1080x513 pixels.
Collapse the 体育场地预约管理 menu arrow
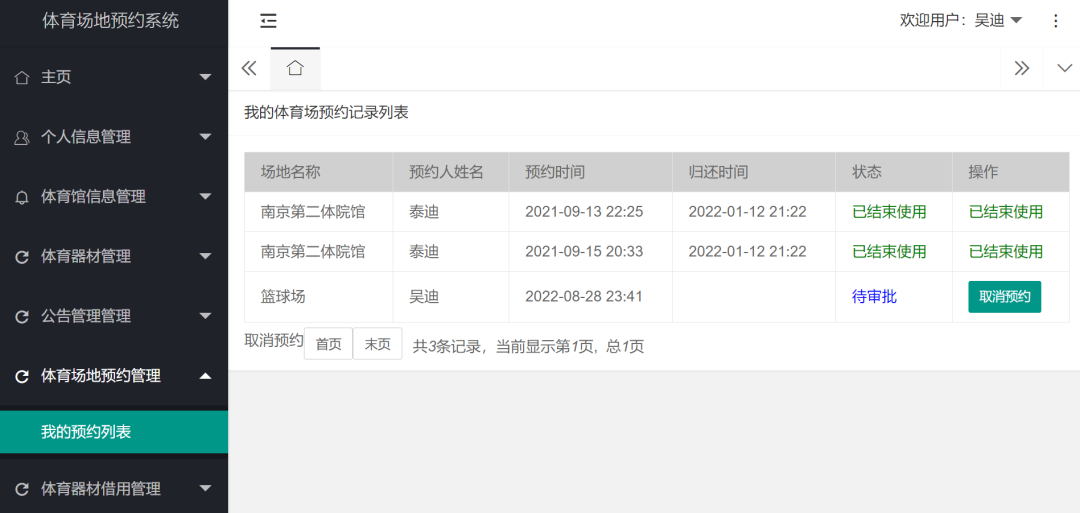(205, 375)
